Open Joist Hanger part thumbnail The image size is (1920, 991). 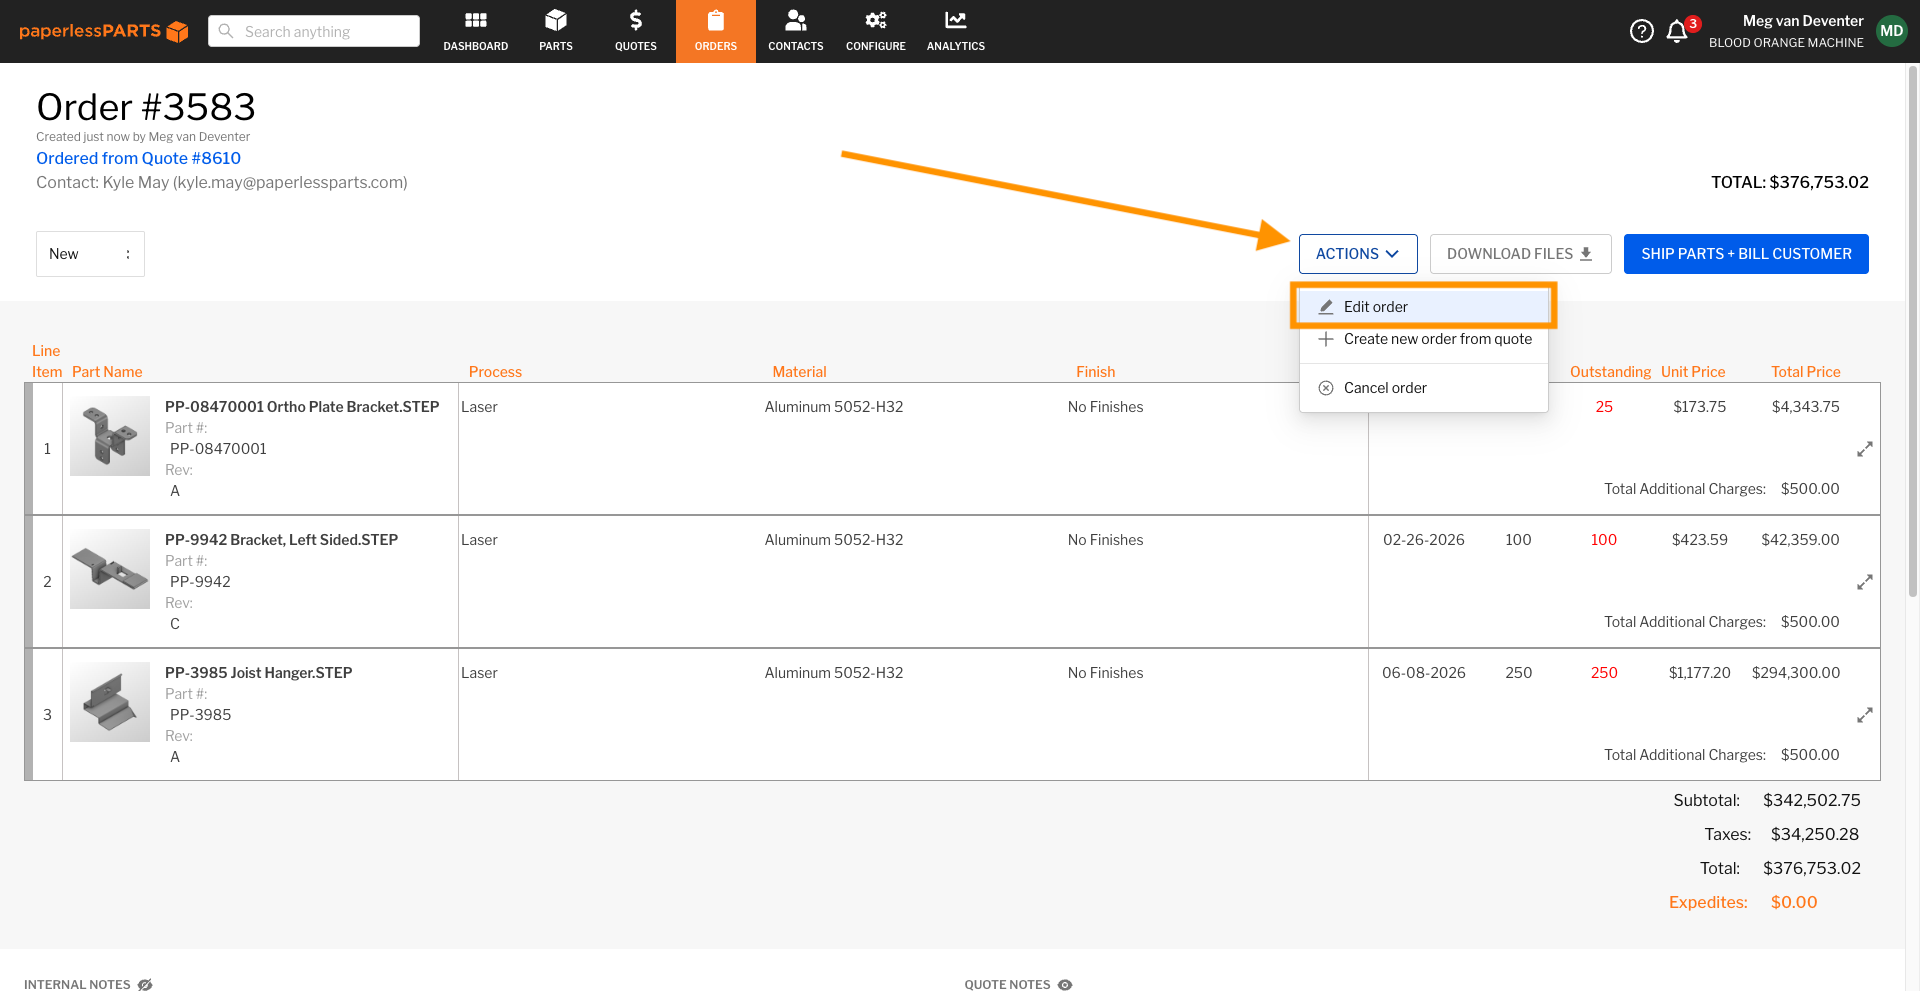click(x=110, y=702)
